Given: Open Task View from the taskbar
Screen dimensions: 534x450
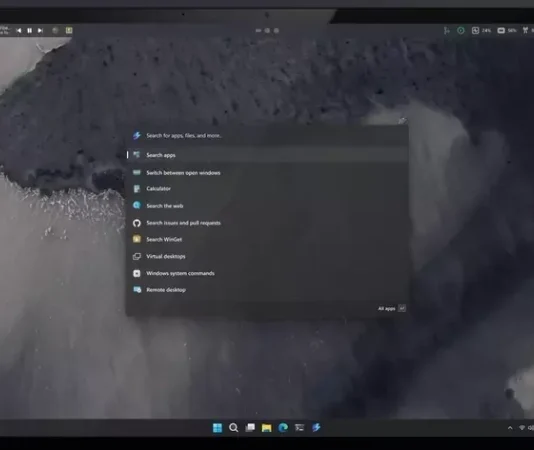Looking at the screenshot, I should [250, 428].
